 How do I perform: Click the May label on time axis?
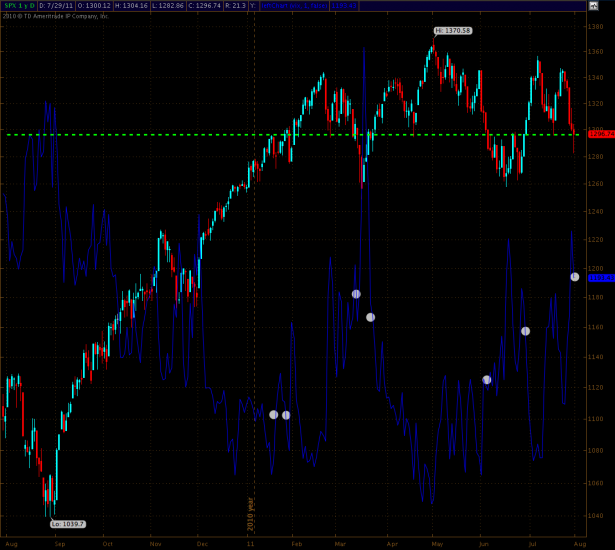click(x=437, y=544)
